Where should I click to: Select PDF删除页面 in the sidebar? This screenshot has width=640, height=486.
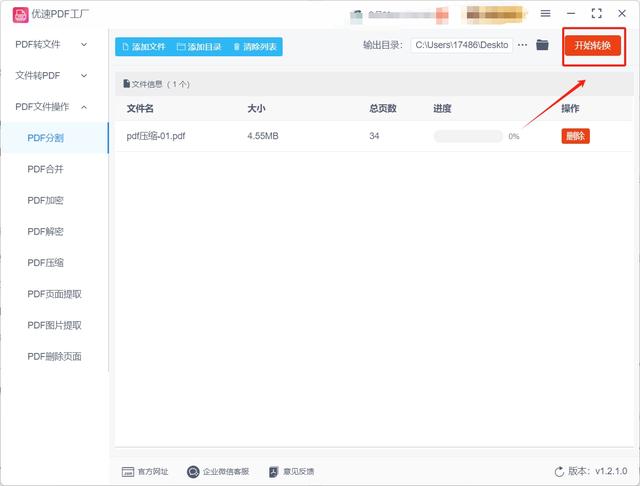tap(55, 356)
